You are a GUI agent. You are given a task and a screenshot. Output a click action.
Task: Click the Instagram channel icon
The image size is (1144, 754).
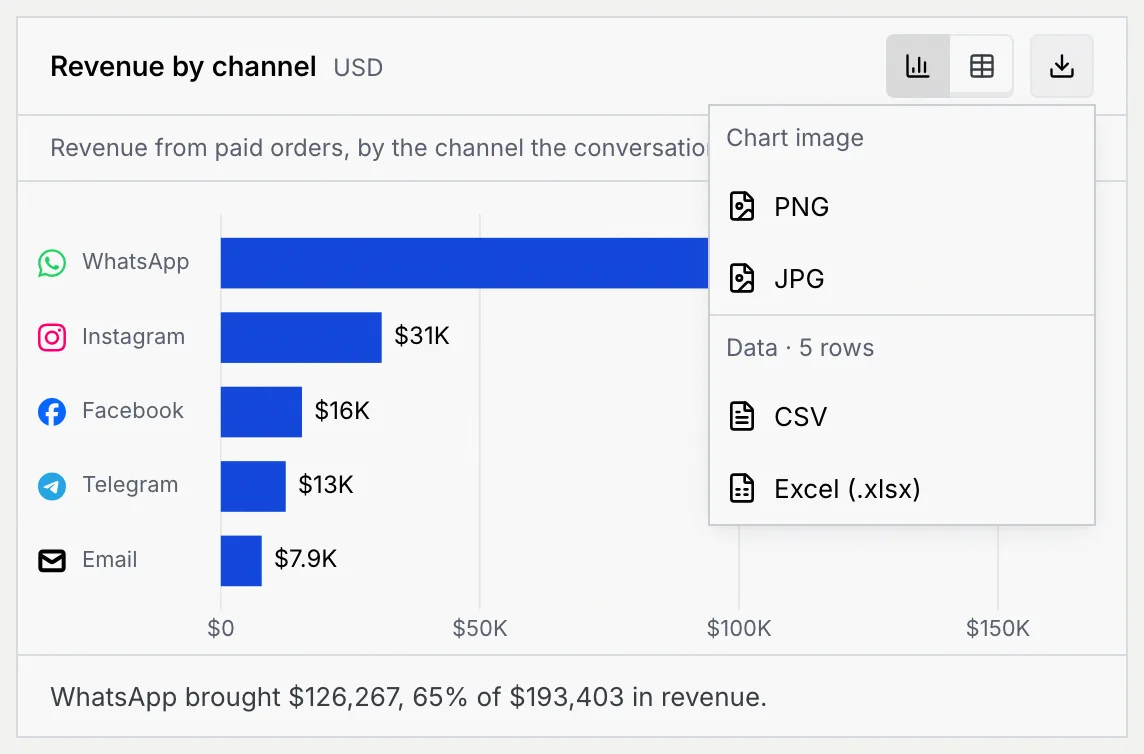(x=52, y=337)
